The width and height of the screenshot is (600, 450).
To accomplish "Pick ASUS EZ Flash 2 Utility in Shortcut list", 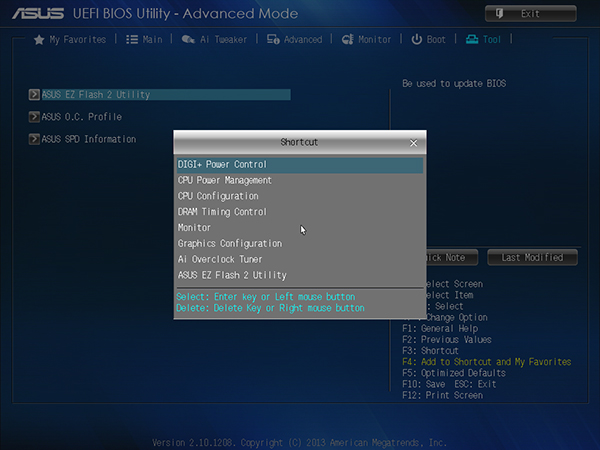I will tap(300, 275).
